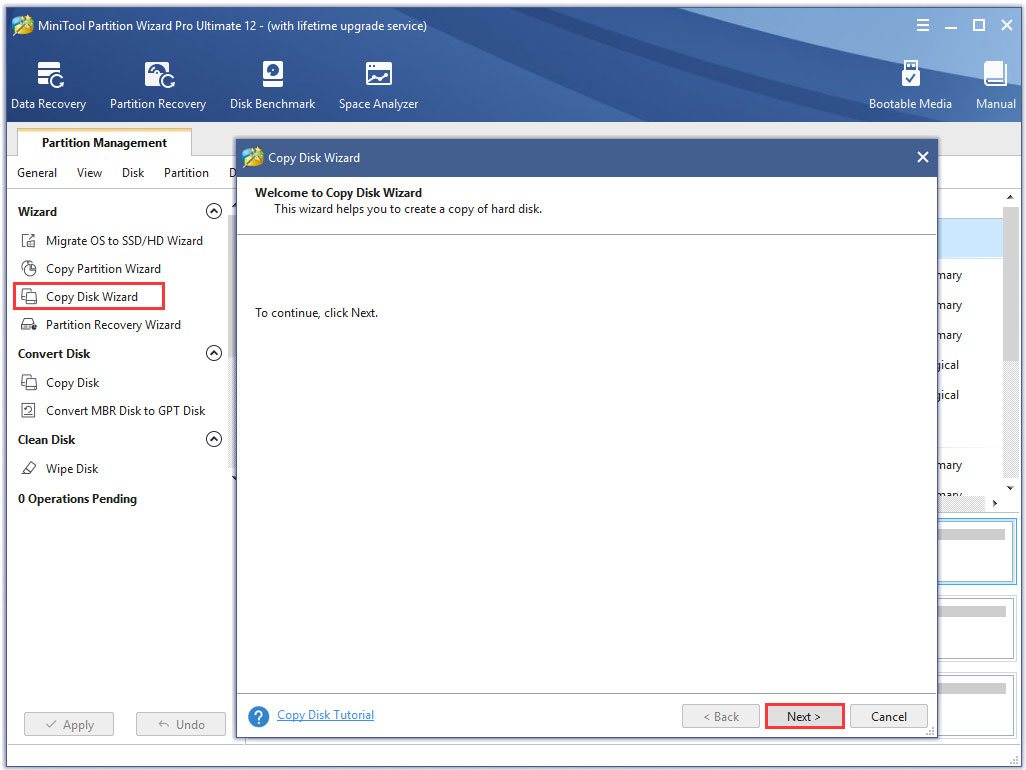Choose Wipe Disk option
Viewport: 1026px width, 770px height.
(72, 468)
